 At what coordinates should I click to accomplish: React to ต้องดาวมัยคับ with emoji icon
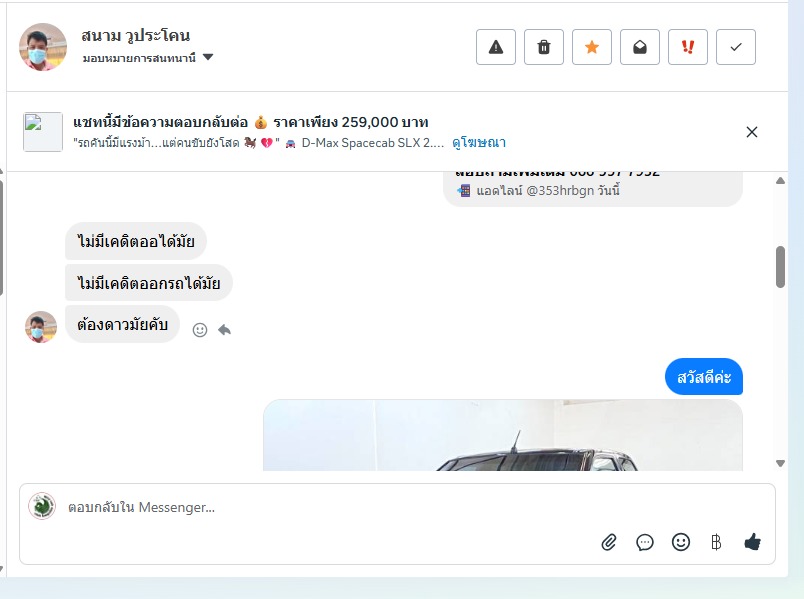coord(200,330)
